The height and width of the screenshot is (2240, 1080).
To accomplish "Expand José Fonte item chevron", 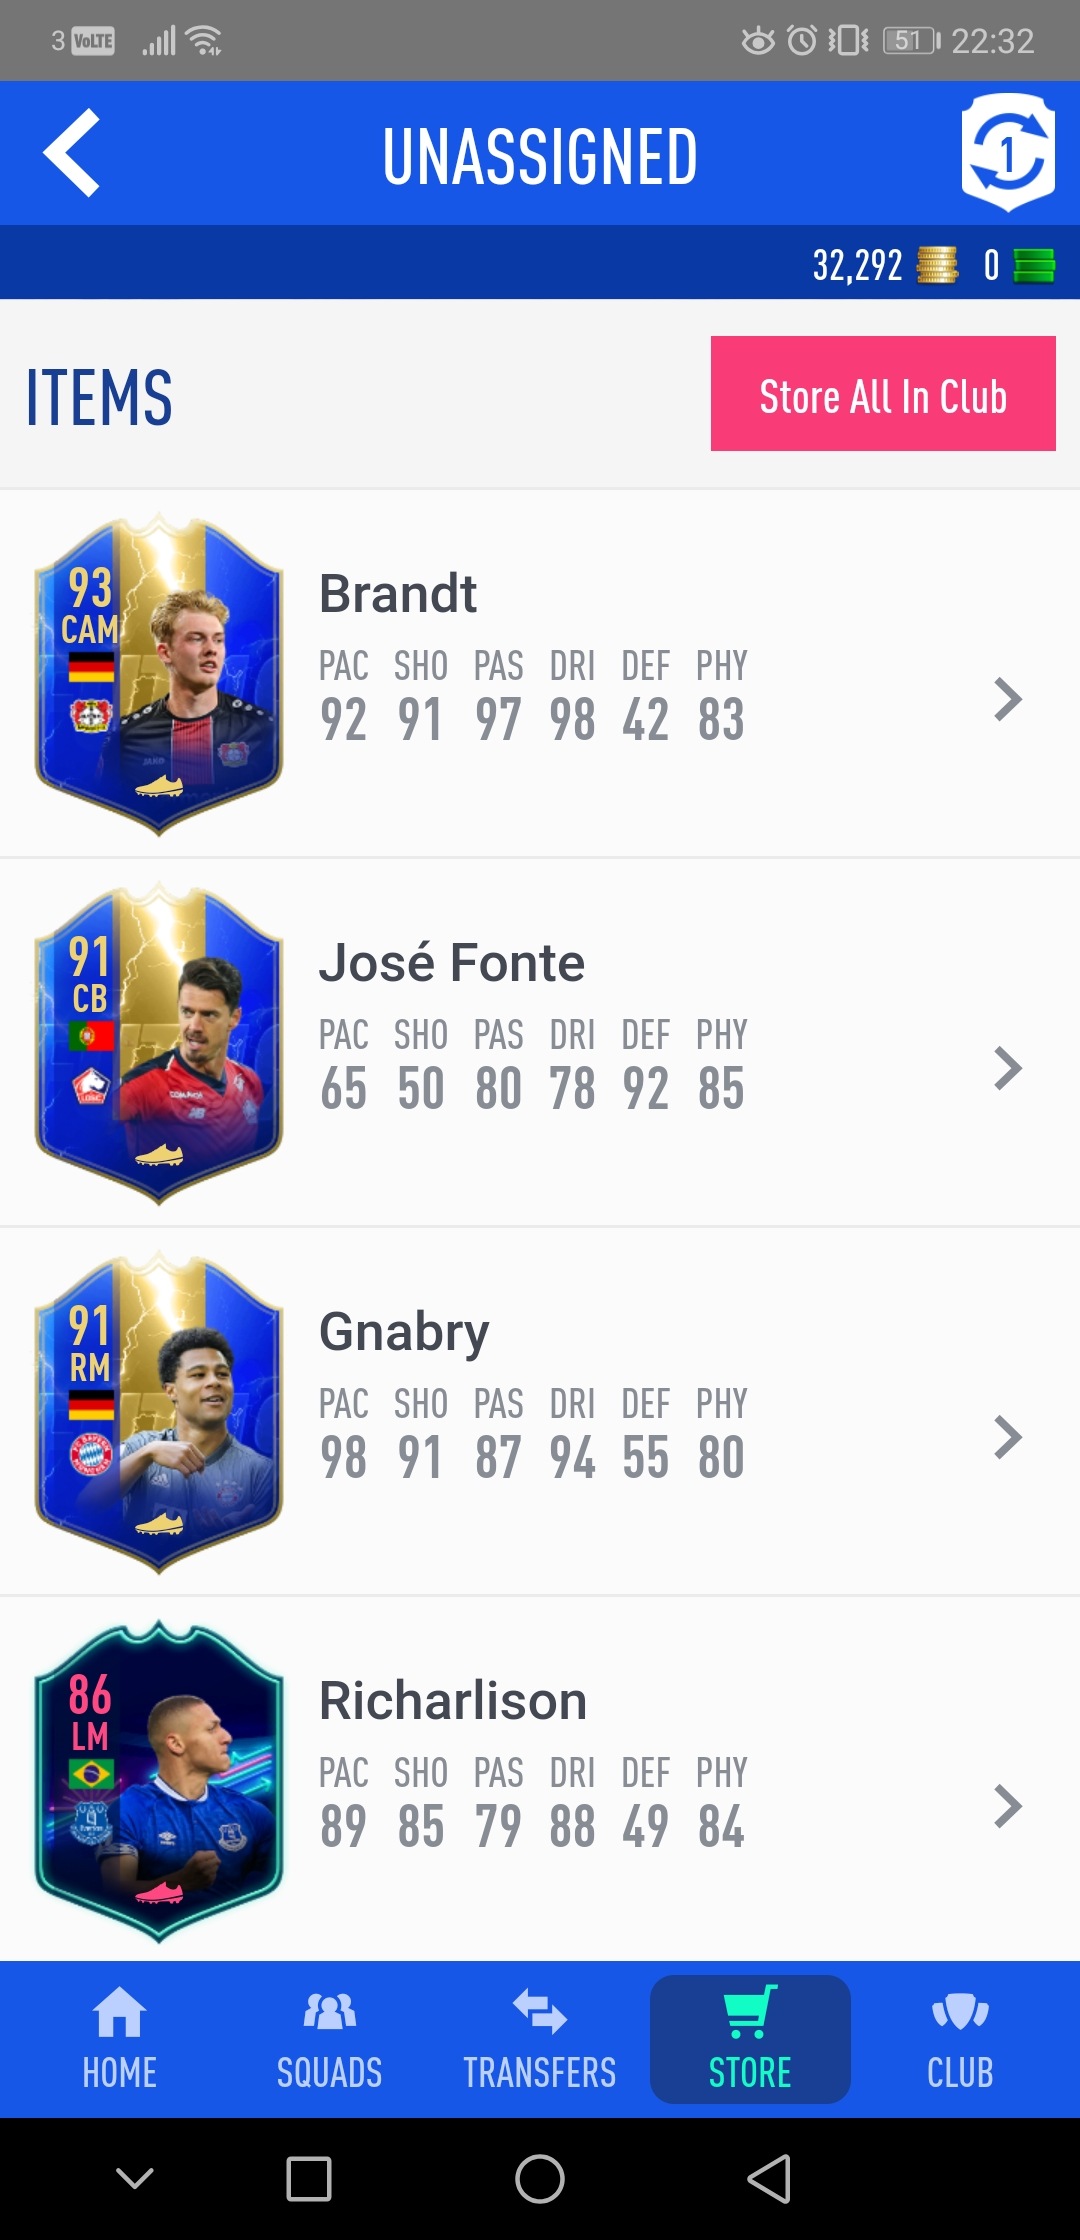I will pos(1008,1068).
